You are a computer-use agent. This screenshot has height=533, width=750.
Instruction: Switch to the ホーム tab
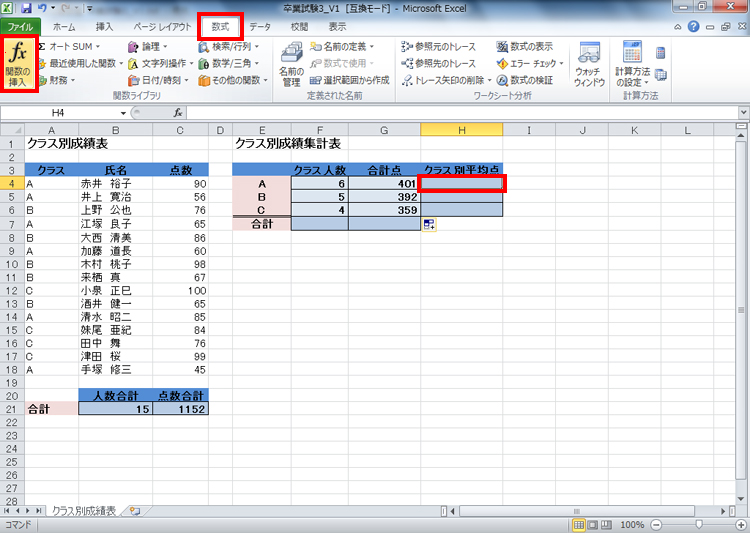(x=64, y=27)
